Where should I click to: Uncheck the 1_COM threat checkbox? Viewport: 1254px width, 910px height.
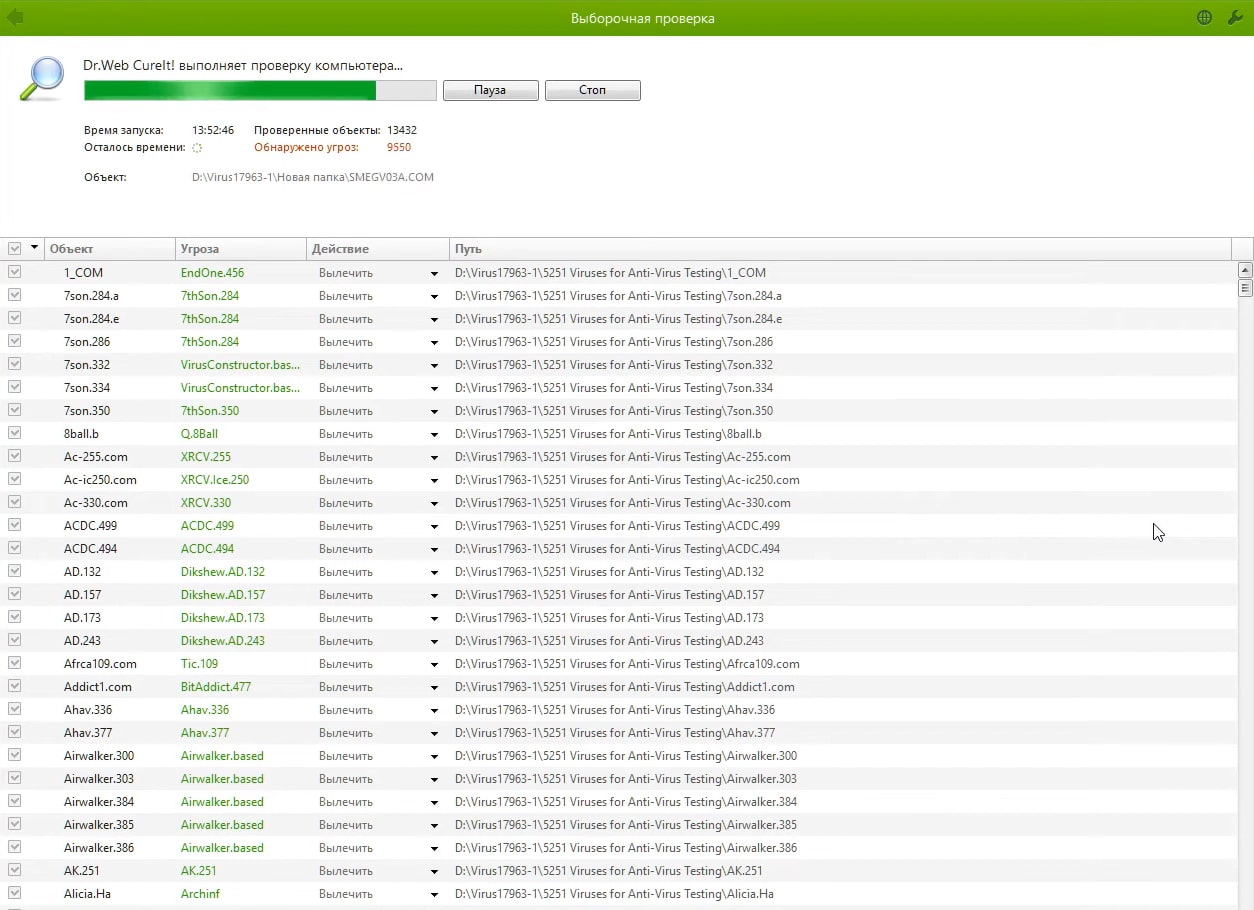[x=15, y=272]
